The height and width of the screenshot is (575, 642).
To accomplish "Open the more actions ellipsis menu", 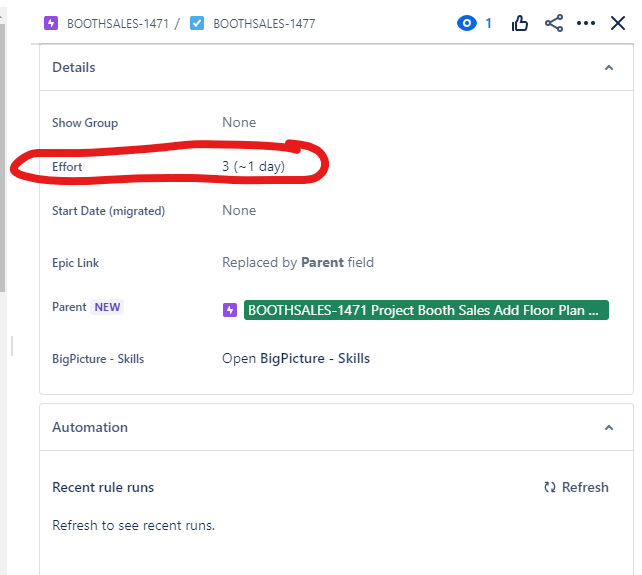I will point(586,23).
